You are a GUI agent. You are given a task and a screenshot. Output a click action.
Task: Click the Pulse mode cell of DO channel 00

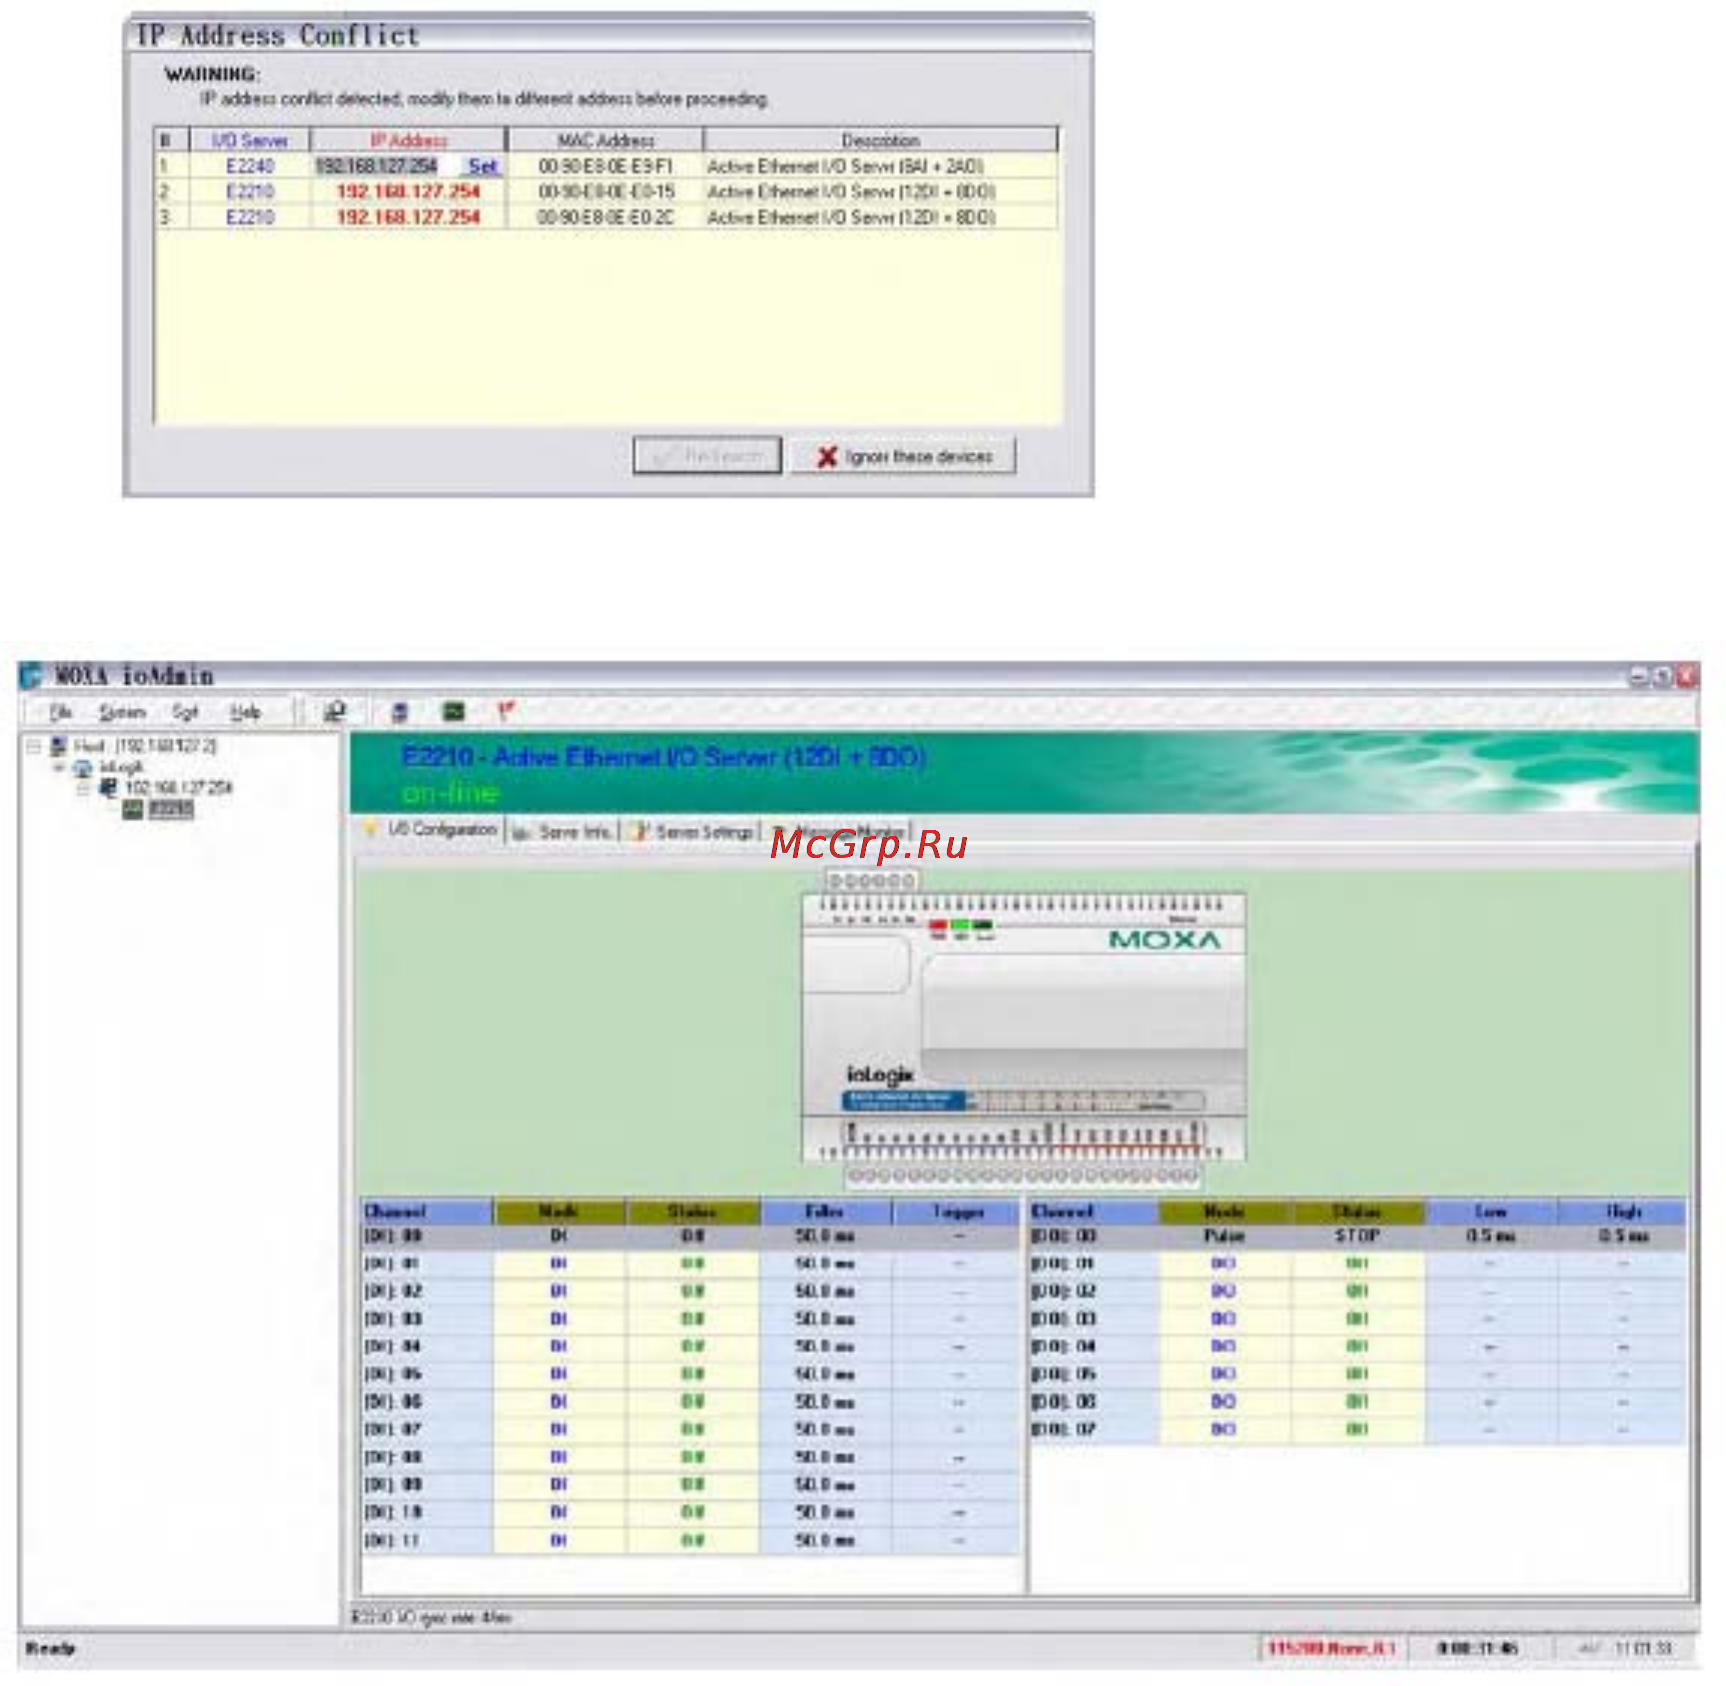pyautogui.click(x=1225, y=1236)
